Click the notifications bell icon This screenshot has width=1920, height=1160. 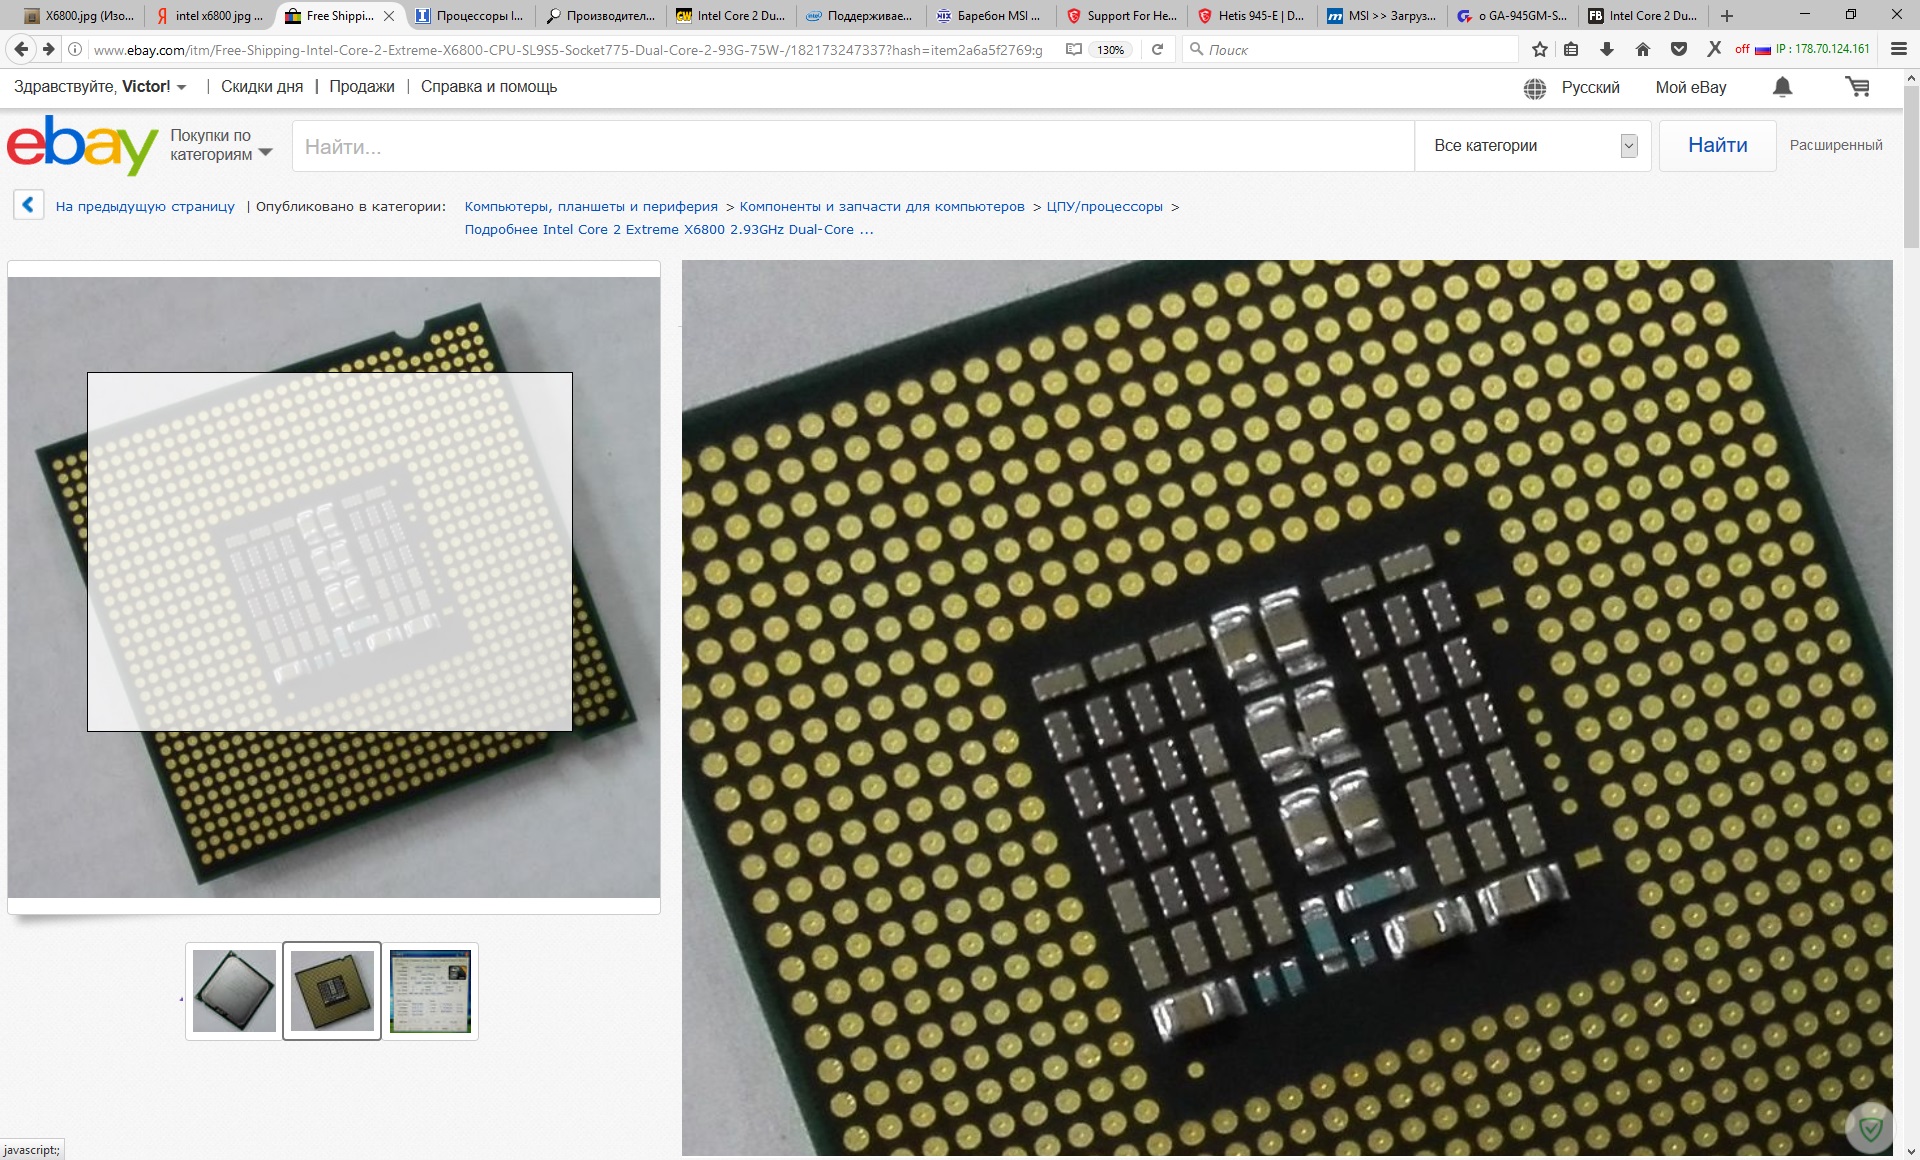pyautogui.click(x=1782, y=88)
